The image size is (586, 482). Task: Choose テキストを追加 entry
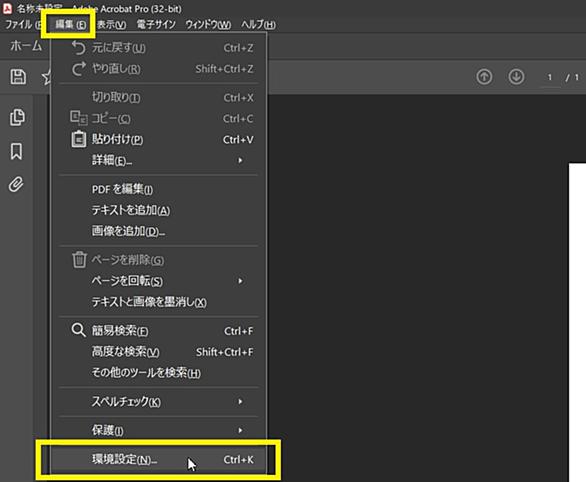[158, 210]
